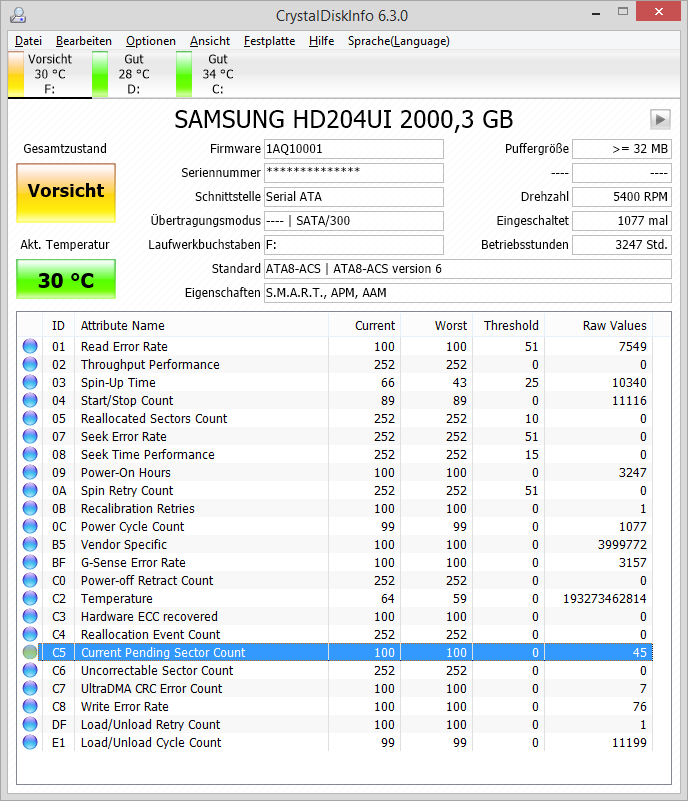
Task: Click raw value '193273462814'
Action: [x=605, y=599]
